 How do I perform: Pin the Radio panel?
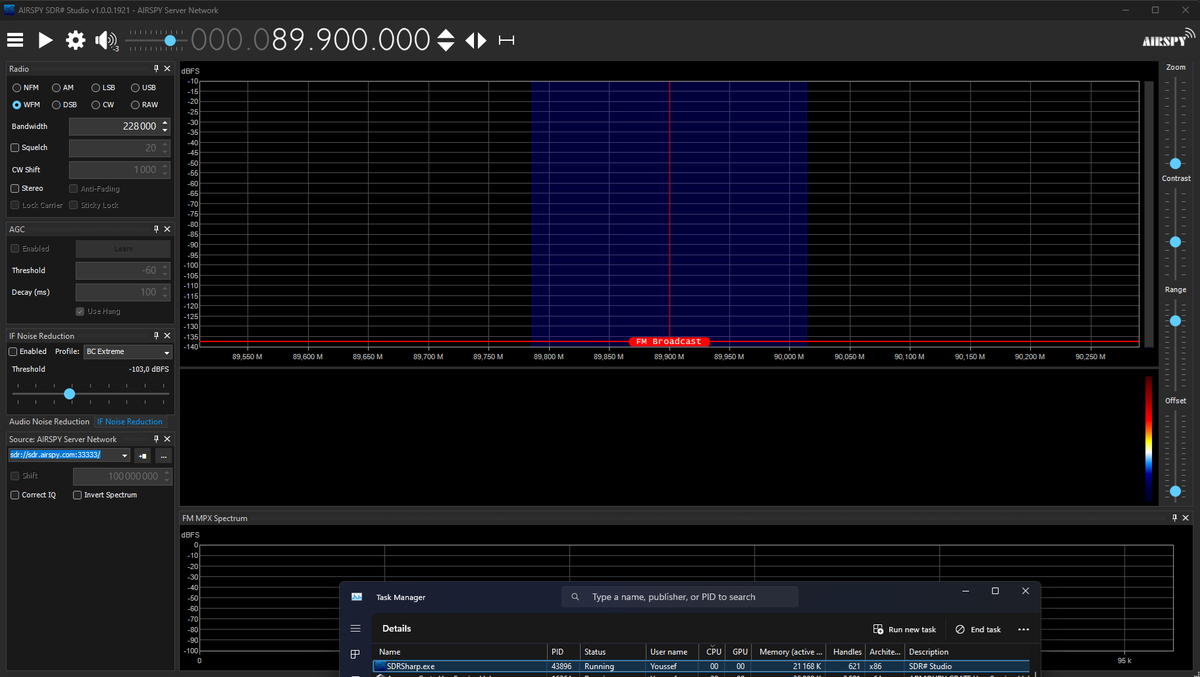[156, 68]
